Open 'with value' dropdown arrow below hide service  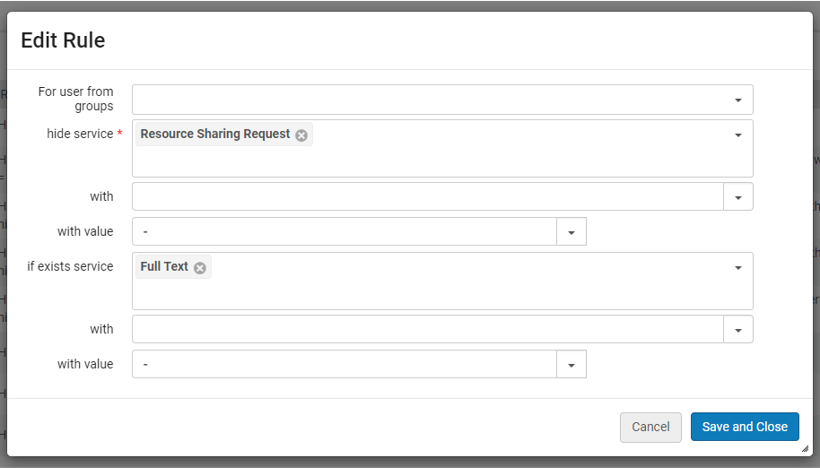(x=571, y=232)
